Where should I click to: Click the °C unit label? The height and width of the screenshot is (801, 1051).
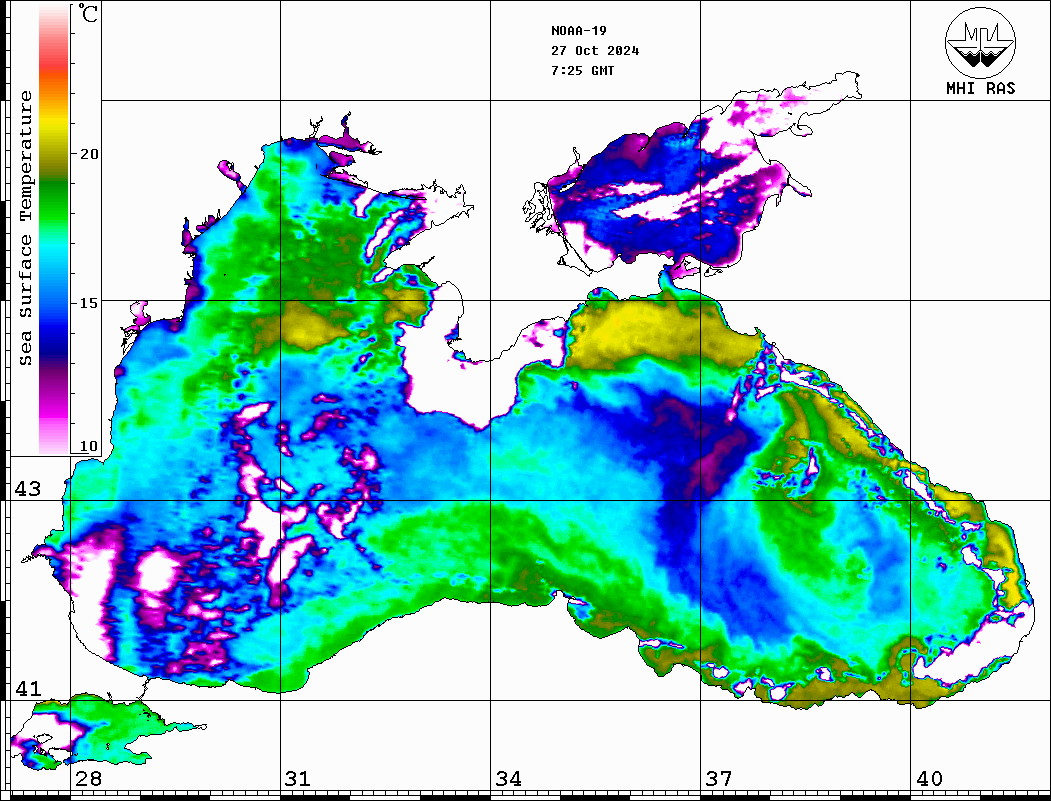tap(88, 13)
